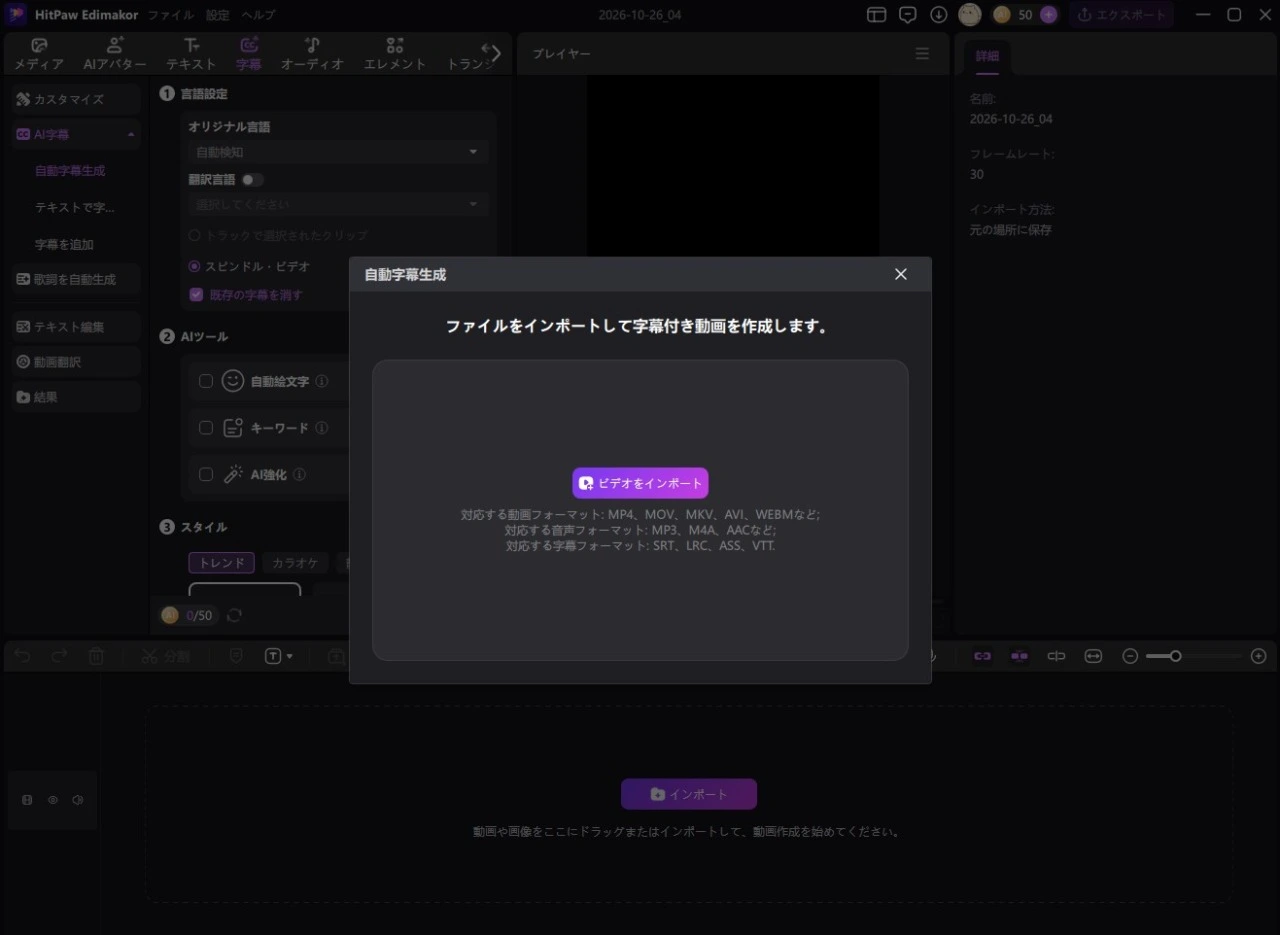Screen dimensions: 1280x935
Task: Click the user avatar icon
Action: (969, 15)
